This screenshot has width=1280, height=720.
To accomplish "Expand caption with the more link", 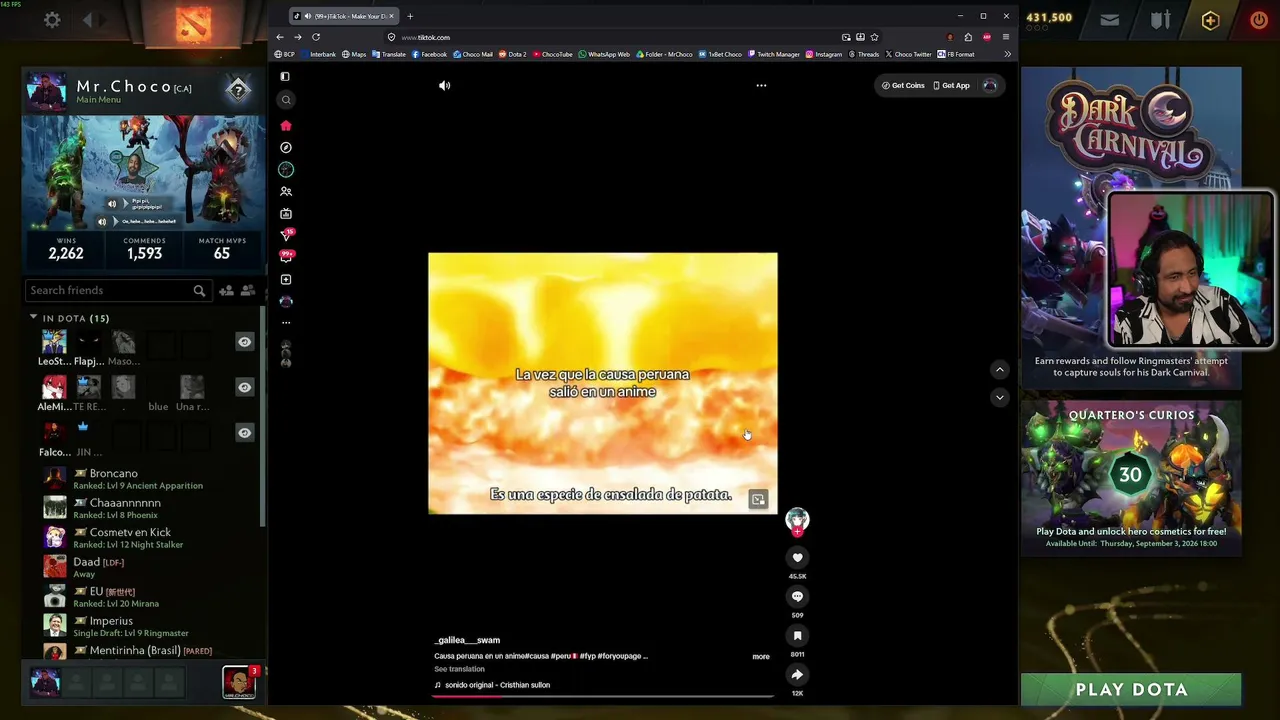I will coord(761,657).
